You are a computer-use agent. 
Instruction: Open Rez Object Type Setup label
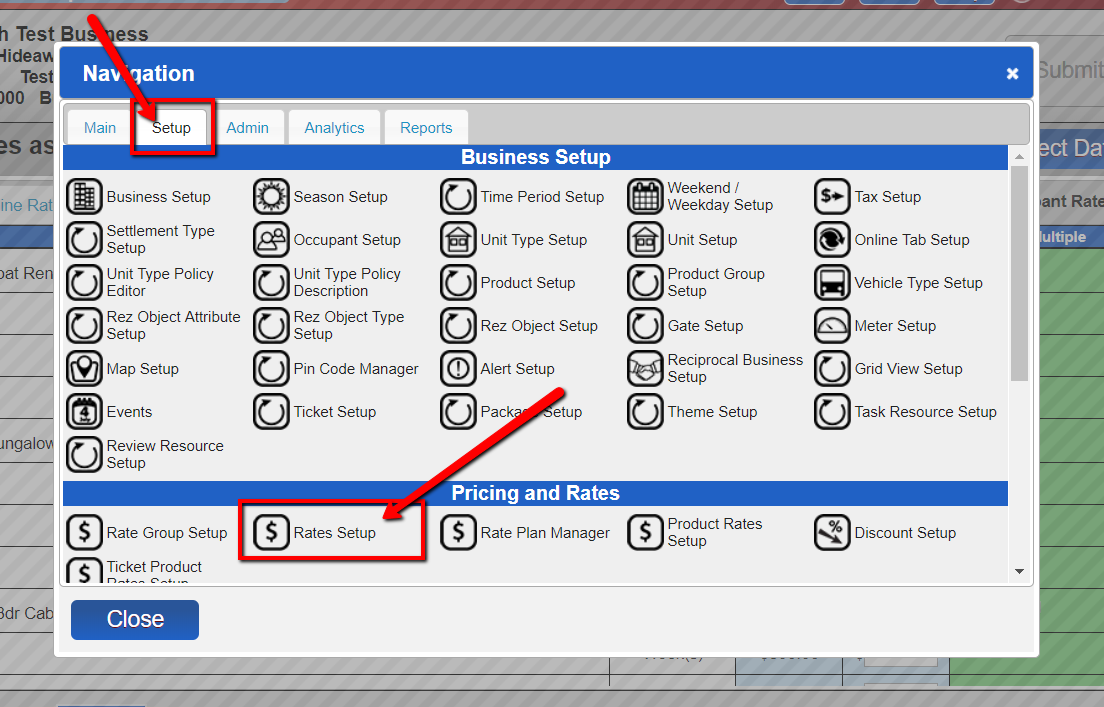(x=349, y=325)
